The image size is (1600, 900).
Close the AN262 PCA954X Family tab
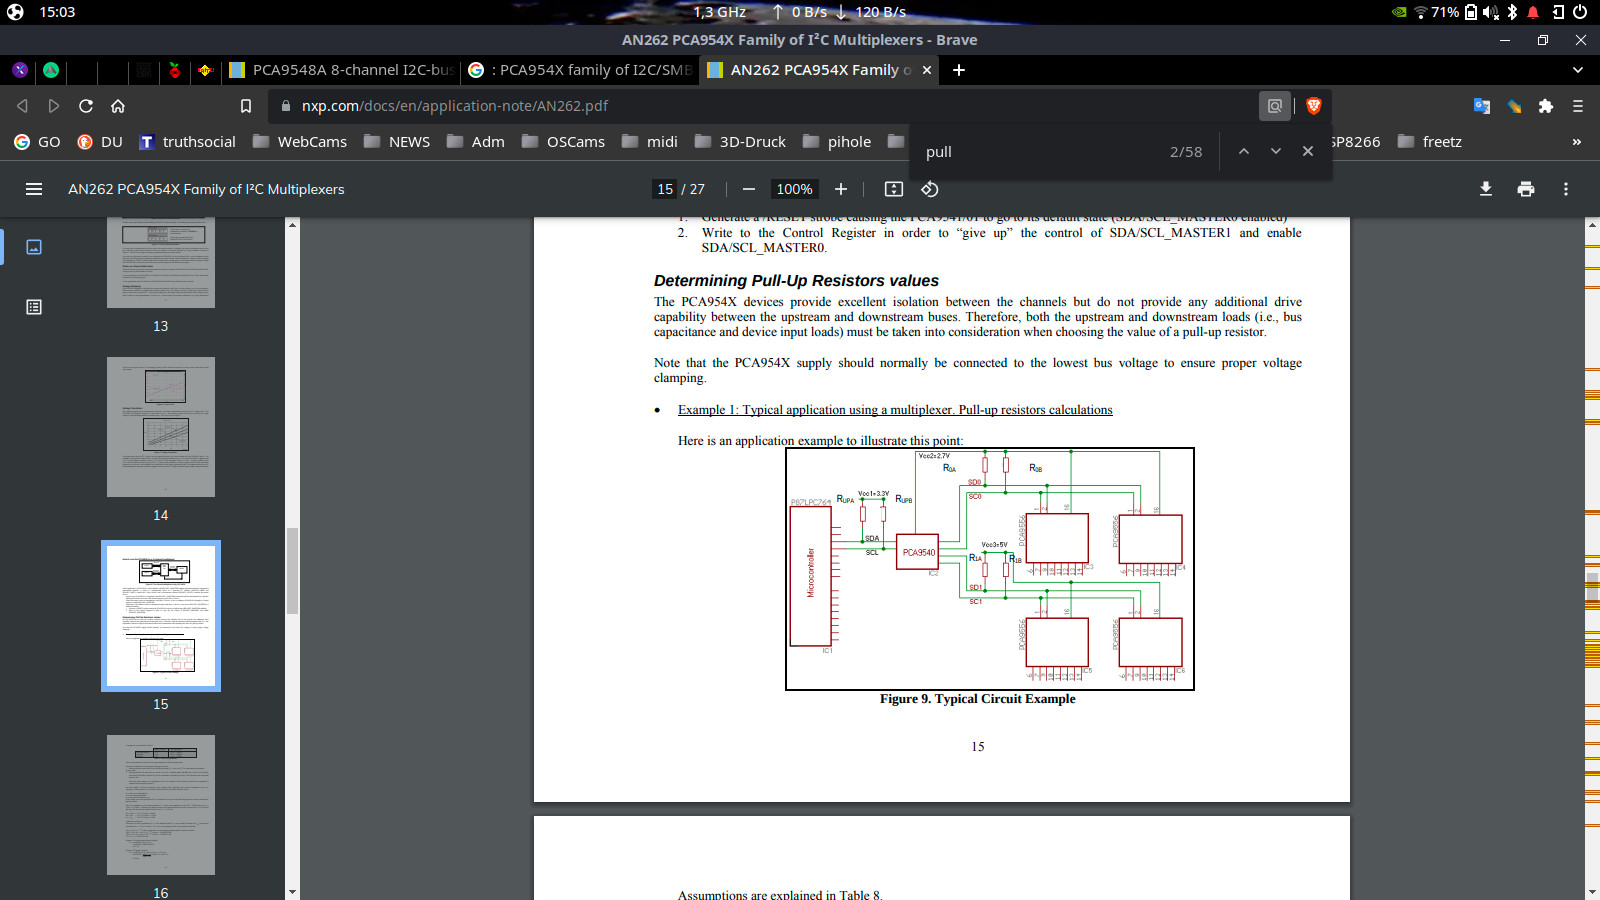coord(927,70)
